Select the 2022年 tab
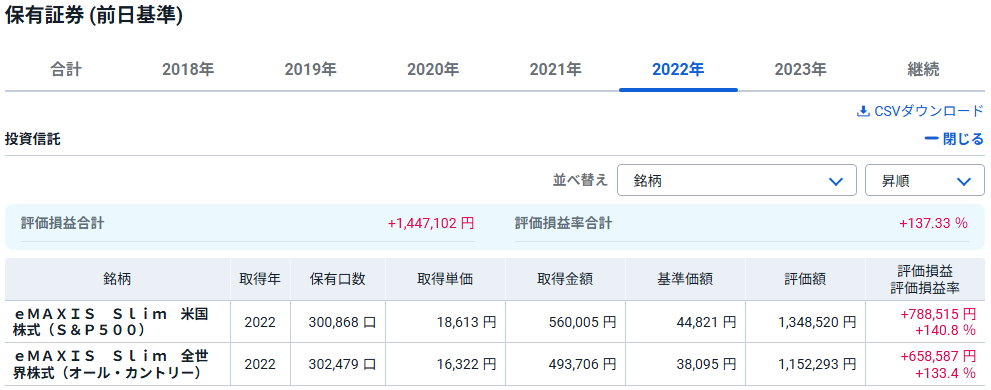Image resolution: width=991 pixels, height=390 pixels. 678,70
